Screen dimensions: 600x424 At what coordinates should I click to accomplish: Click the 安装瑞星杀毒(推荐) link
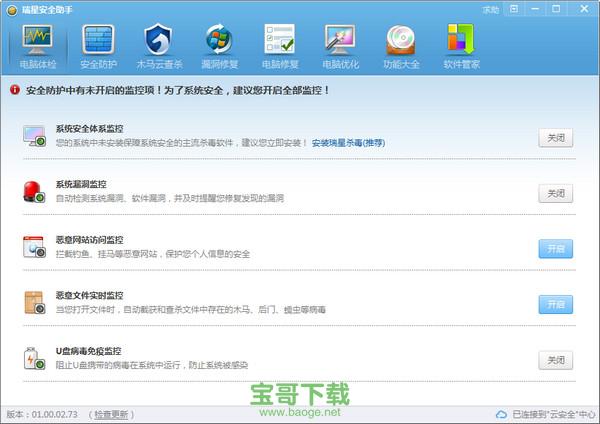(x=348, y=143)
